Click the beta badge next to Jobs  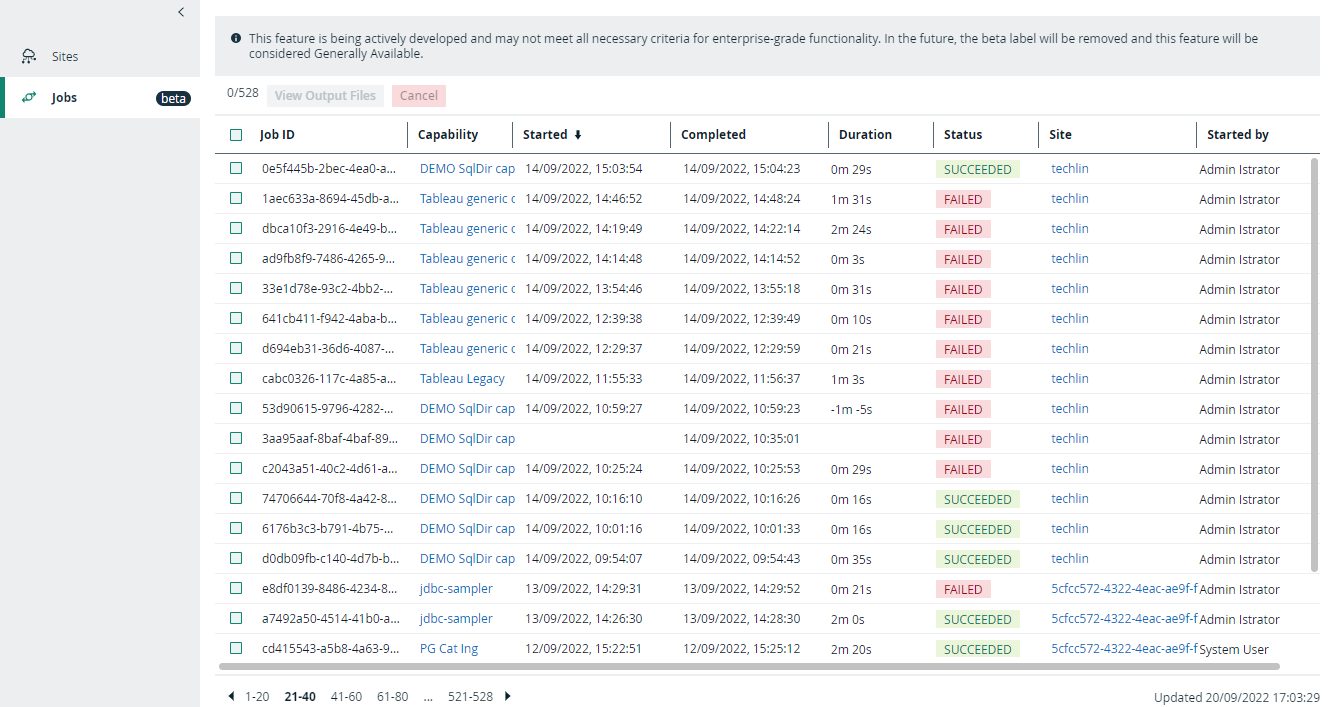[x=173, y=98]
